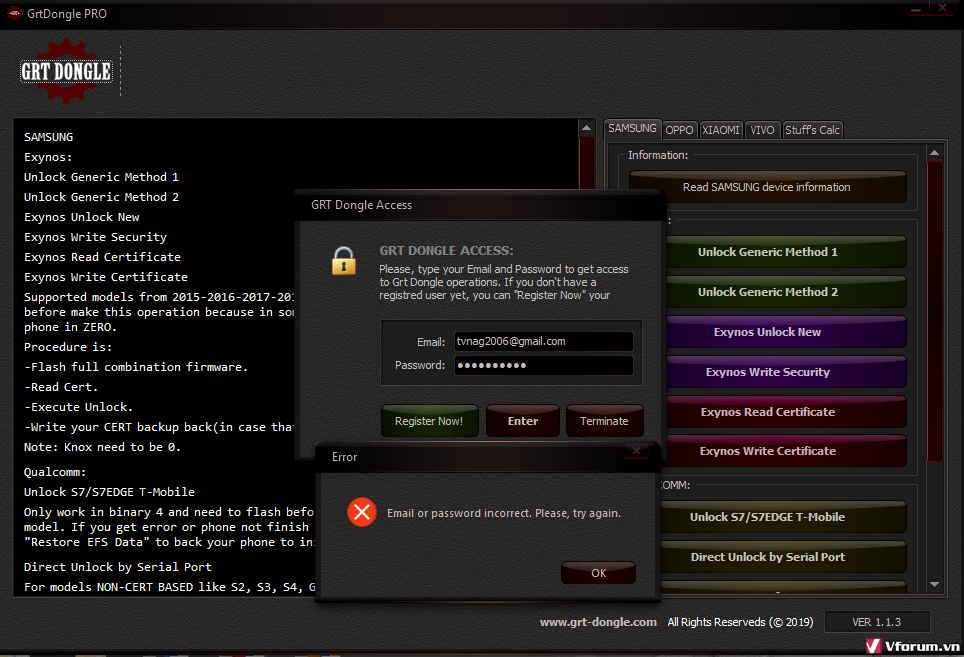
Task: Click the Exynos Write Security button
Action: (x=784, y=372)
